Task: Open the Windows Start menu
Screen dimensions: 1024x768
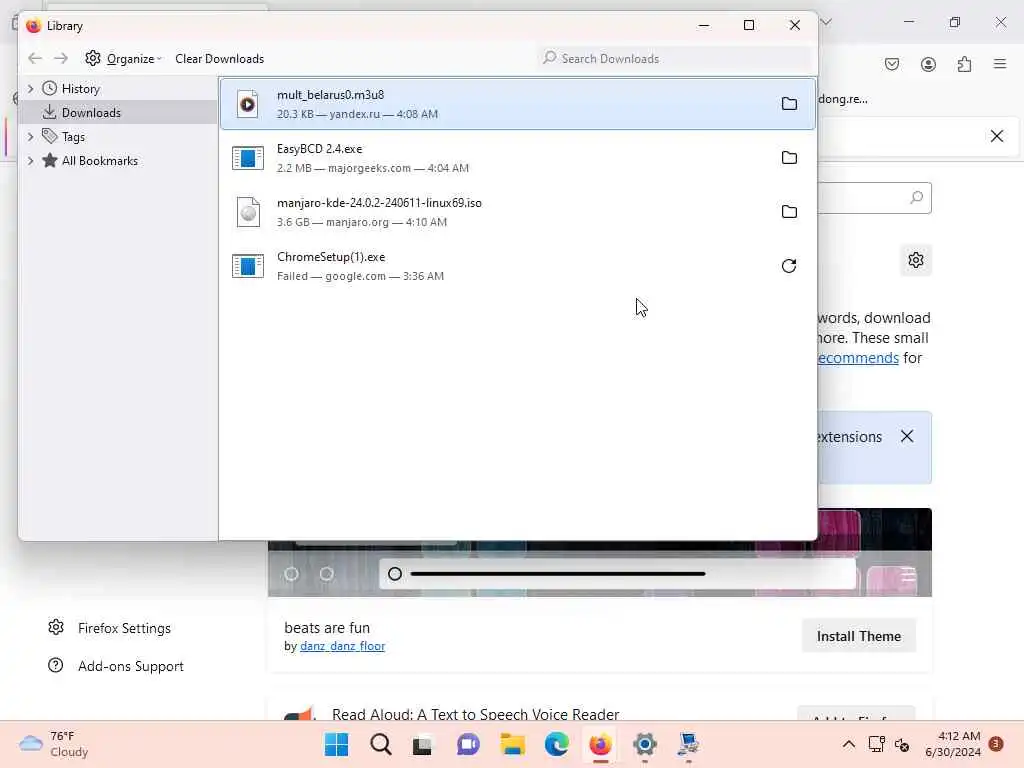Action: [336, 744]
